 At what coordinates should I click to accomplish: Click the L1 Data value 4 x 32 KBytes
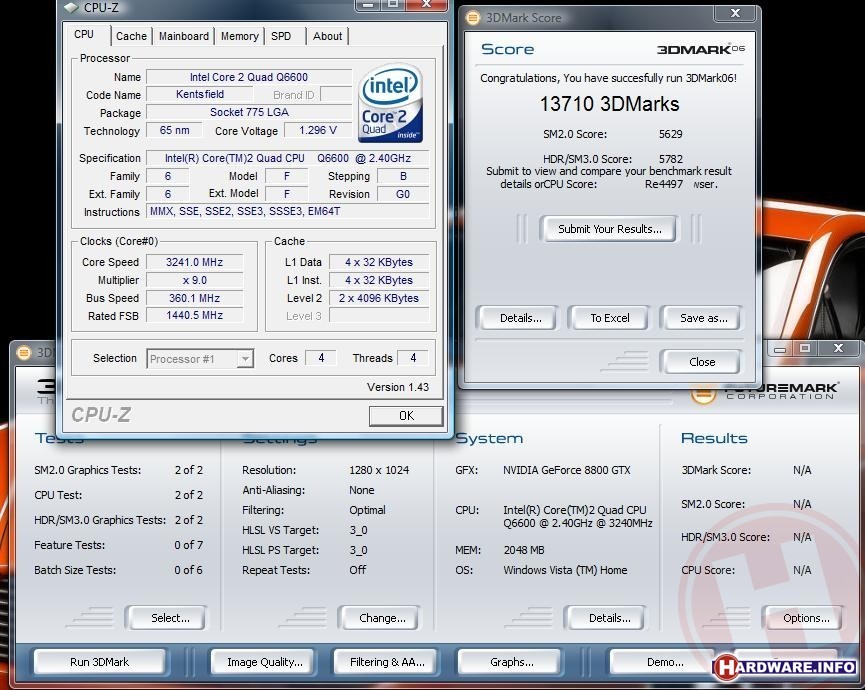[378, 262]
